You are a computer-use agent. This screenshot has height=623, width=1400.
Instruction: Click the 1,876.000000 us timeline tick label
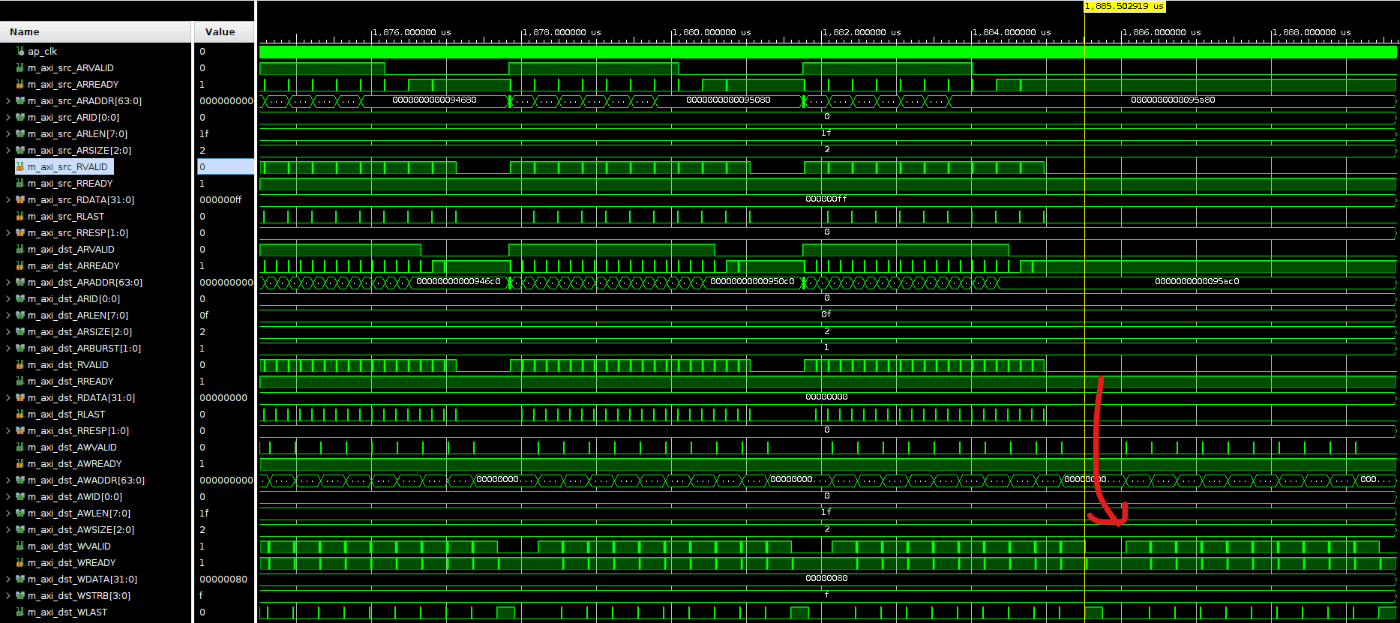point(412,32)
